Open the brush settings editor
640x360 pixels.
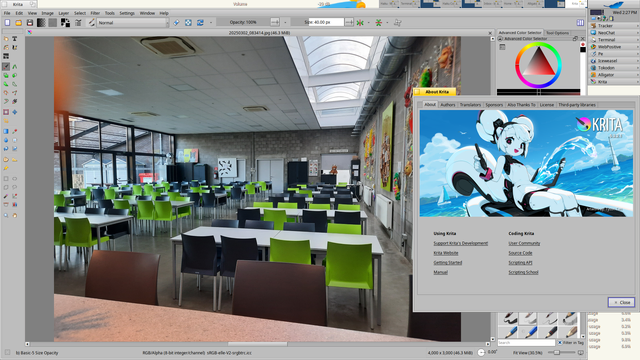pyautogui.click(x=78, y=23)
